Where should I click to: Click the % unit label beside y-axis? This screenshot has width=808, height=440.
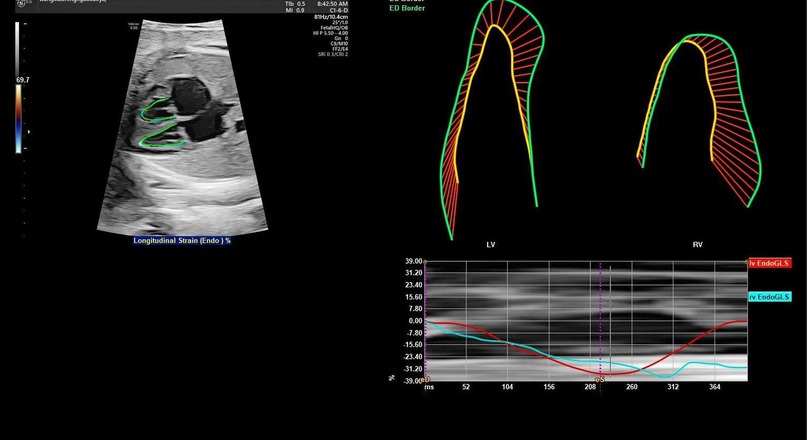coord(392,377)
